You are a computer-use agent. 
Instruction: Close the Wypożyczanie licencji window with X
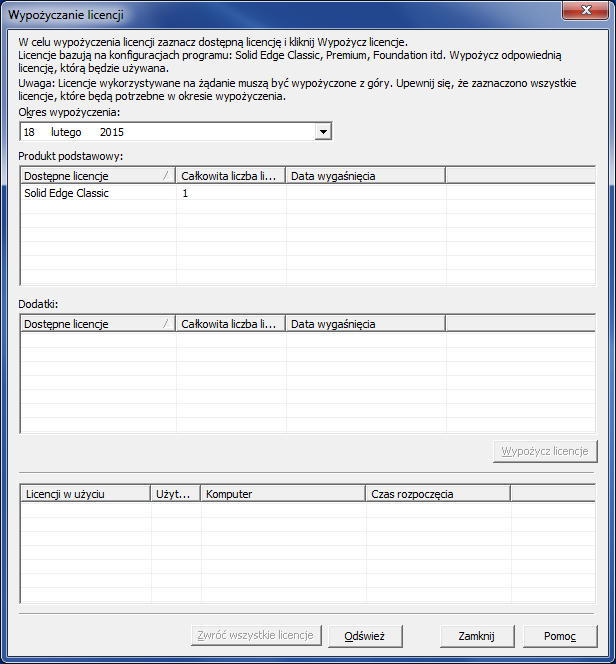[x=586, y=10]
